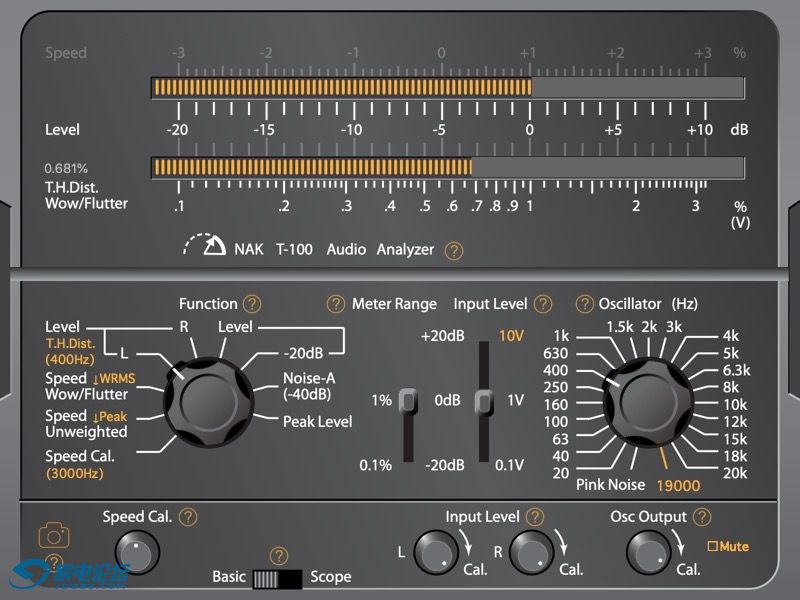Take a snapshot with the camera icon
This screenshot has height=600, width=800.
54,535
